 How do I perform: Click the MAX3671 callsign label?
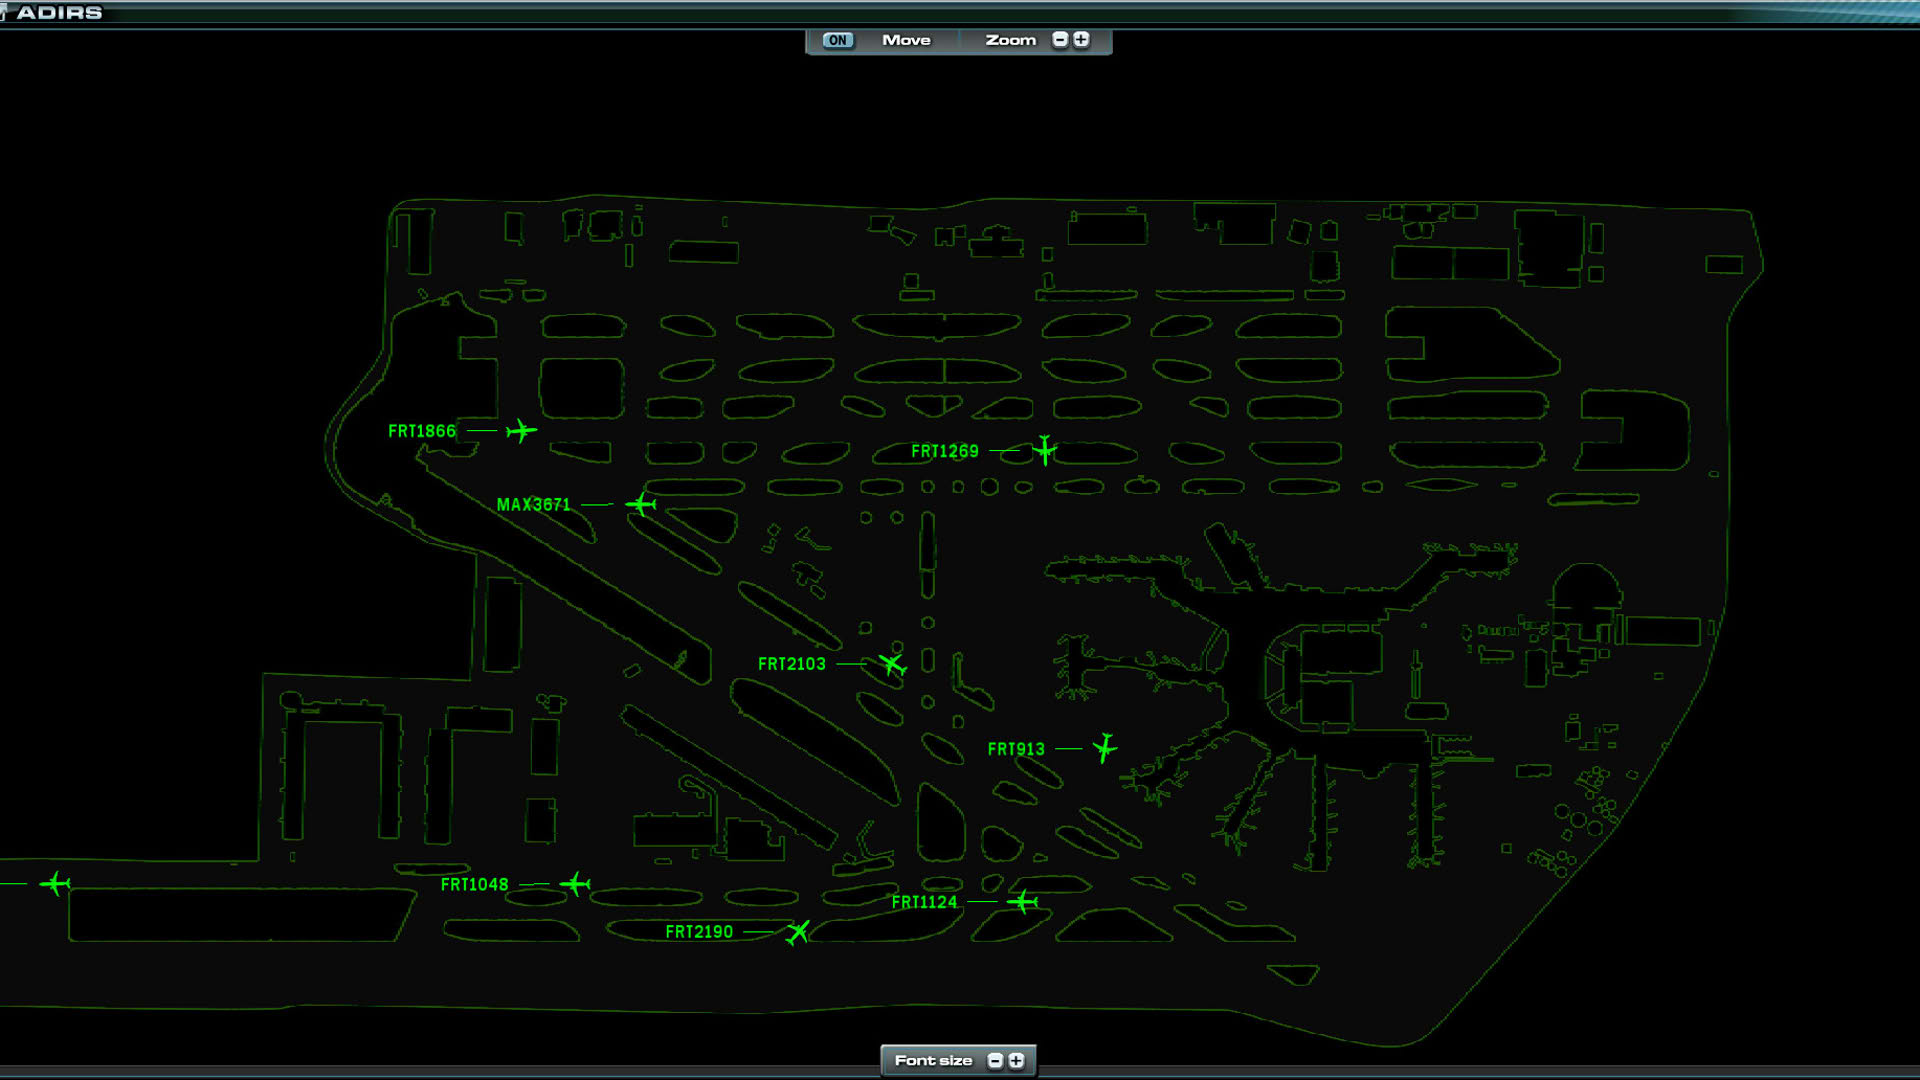click(x=534, y=505)
